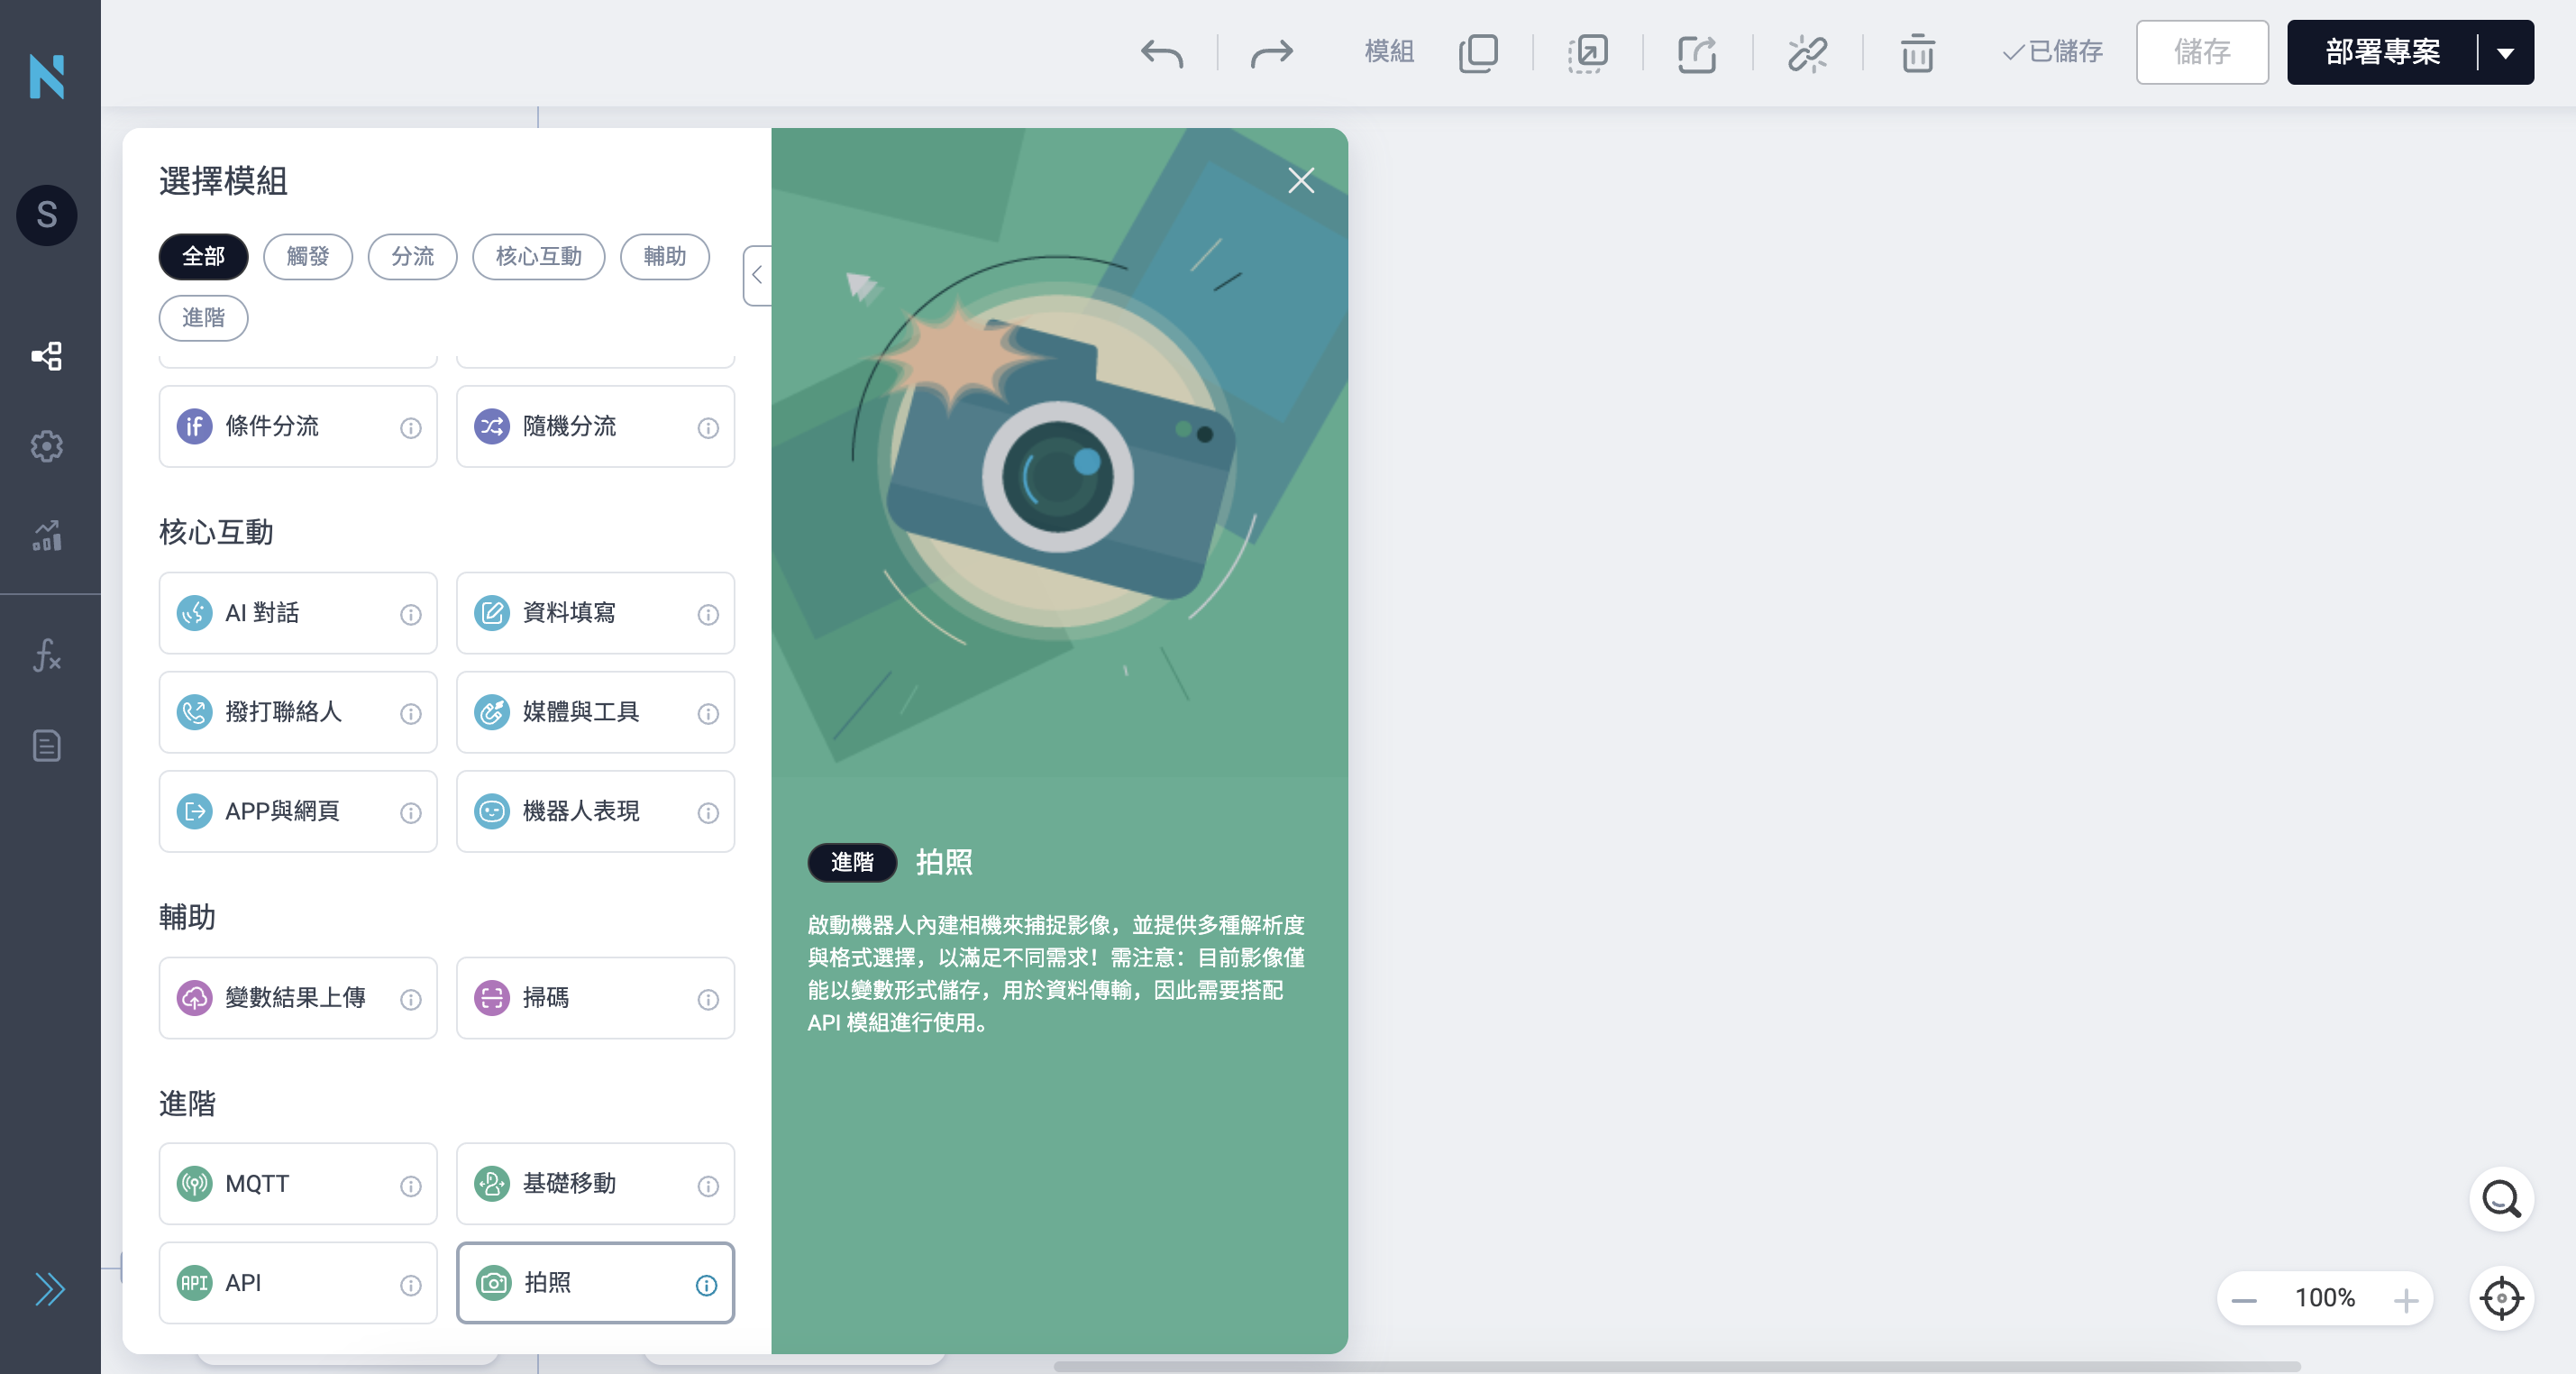Zoom in with the plus button

coord(2406,1300)
